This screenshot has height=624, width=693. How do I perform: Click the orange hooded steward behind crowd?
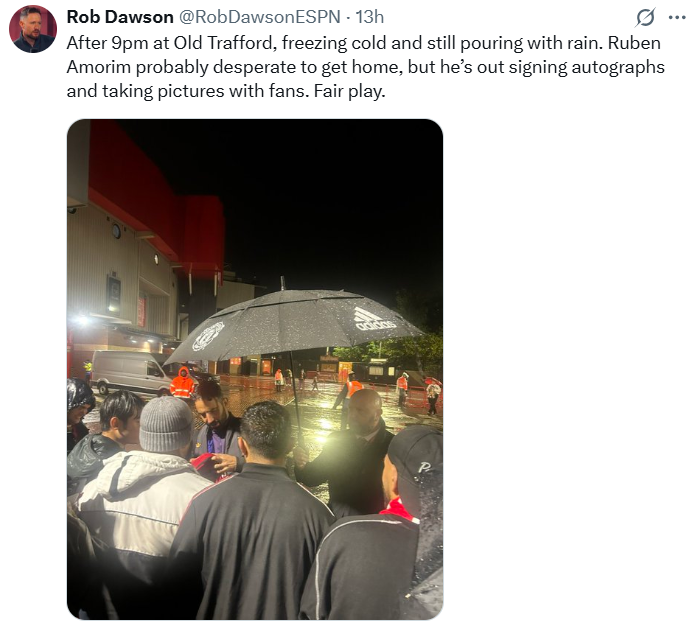click(182, 383)
